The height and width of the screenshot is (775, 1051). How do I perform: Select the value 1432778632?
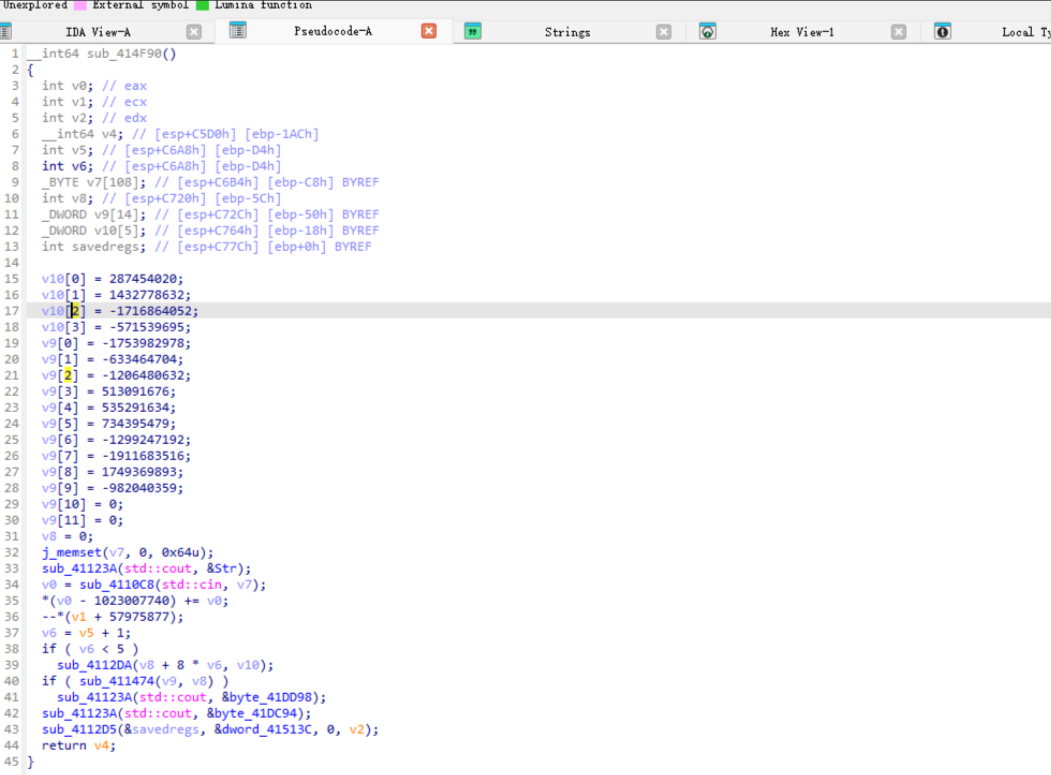coord(146,295)
